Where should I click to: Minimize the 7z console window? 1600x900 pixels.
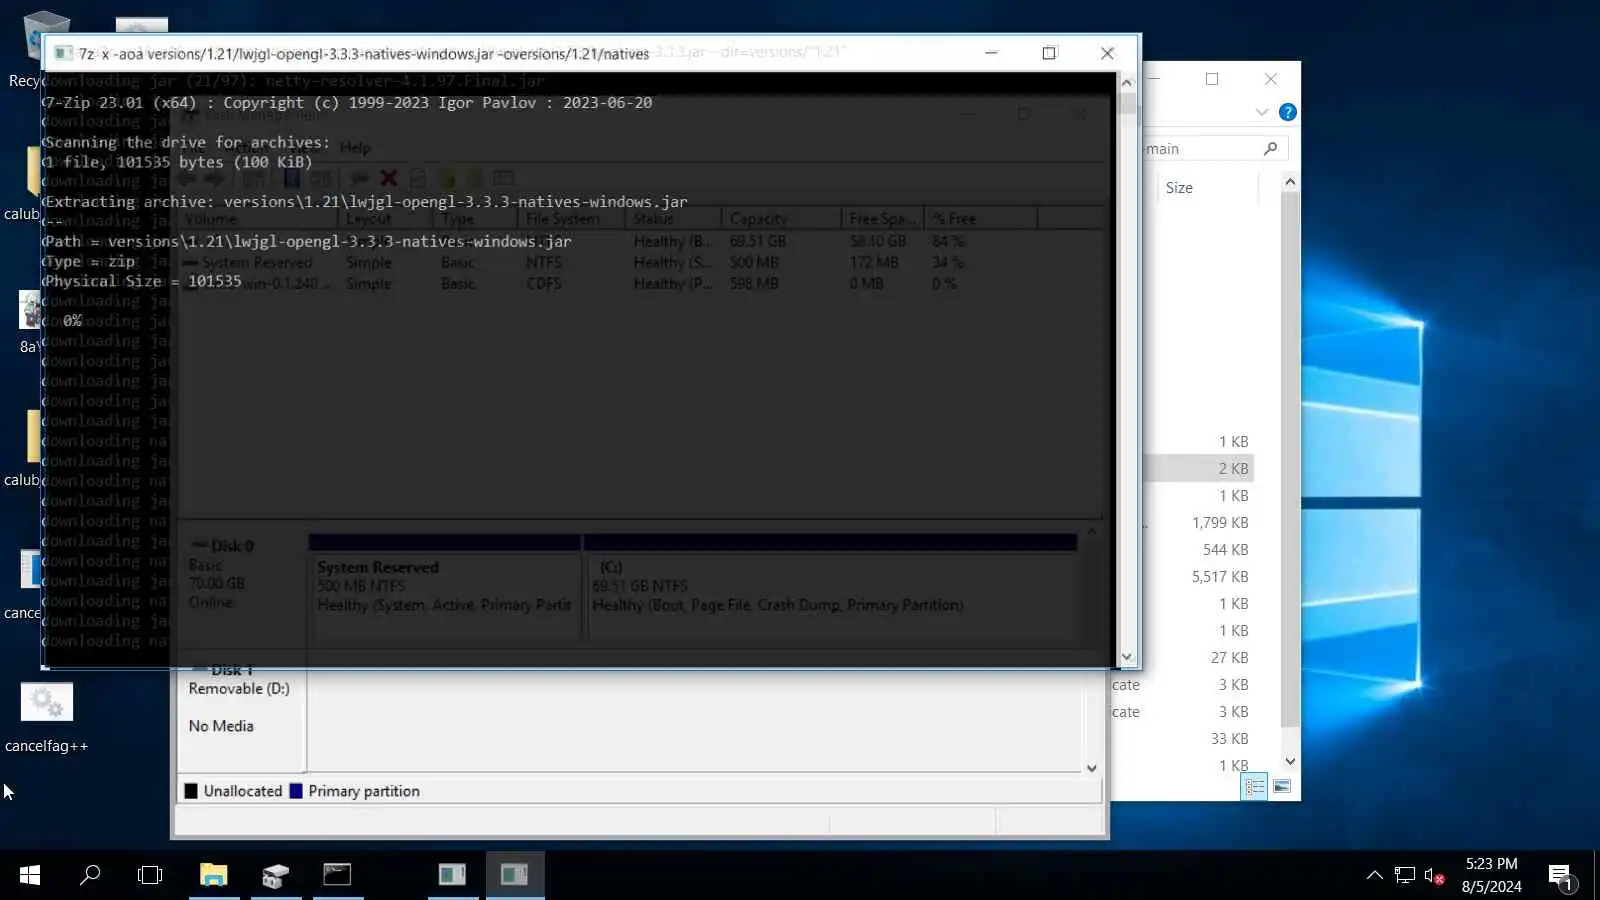point(991,53)
